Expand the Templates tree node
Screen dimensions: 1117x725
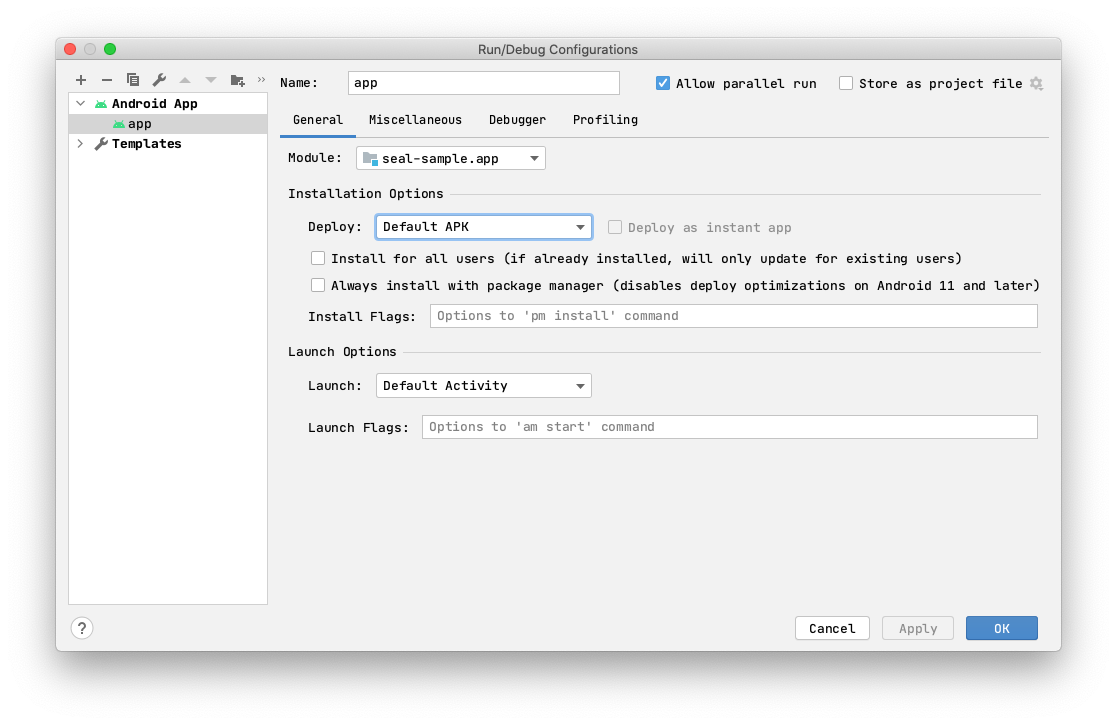(x=82, y=143)
